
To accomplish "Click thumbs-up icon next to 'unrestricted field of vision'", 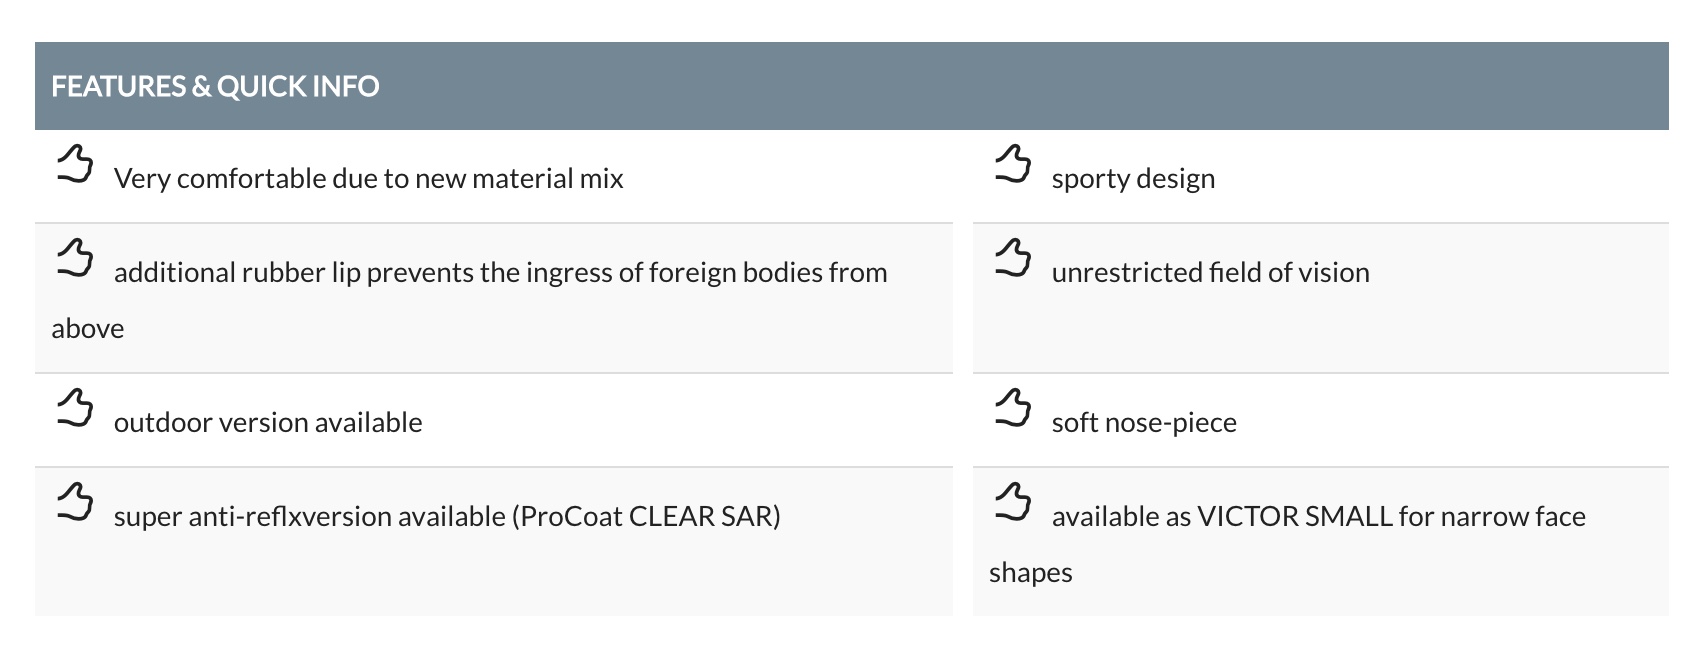I will [x=1013, y=258].
